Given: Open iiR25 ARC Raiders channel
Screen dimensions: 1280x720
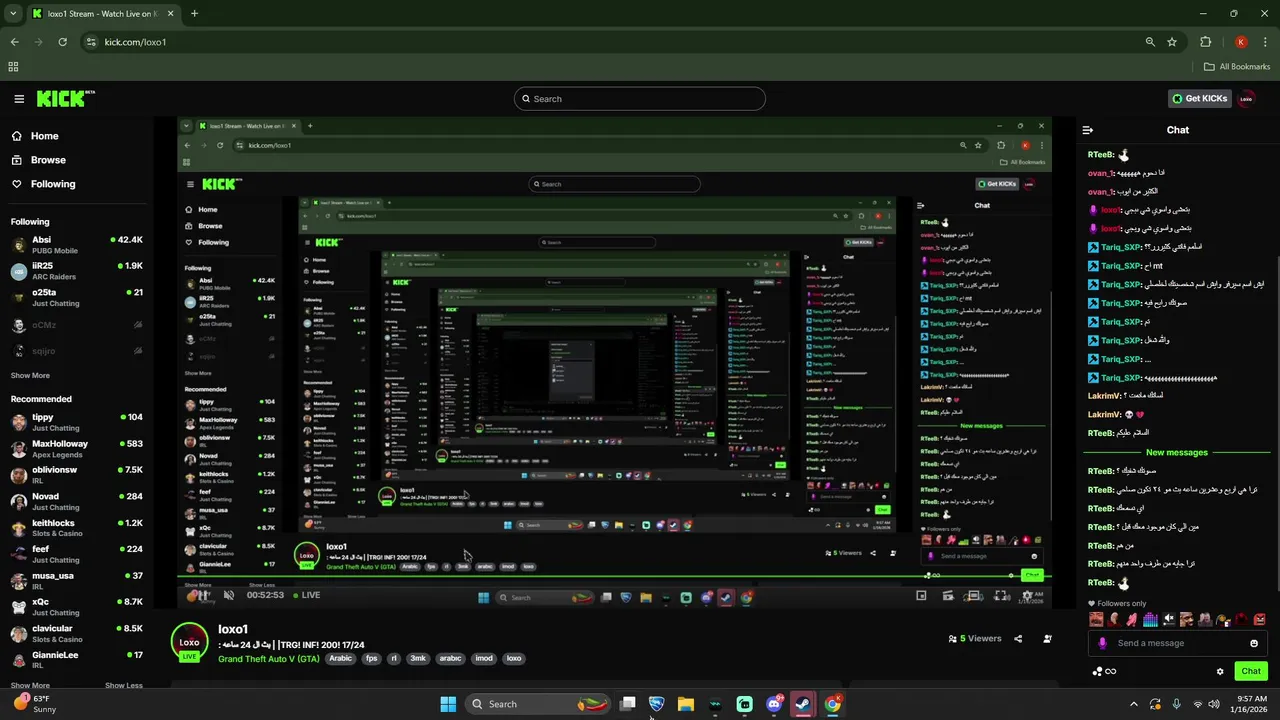Looking at the screenshot, I should (x=76, y=271).
